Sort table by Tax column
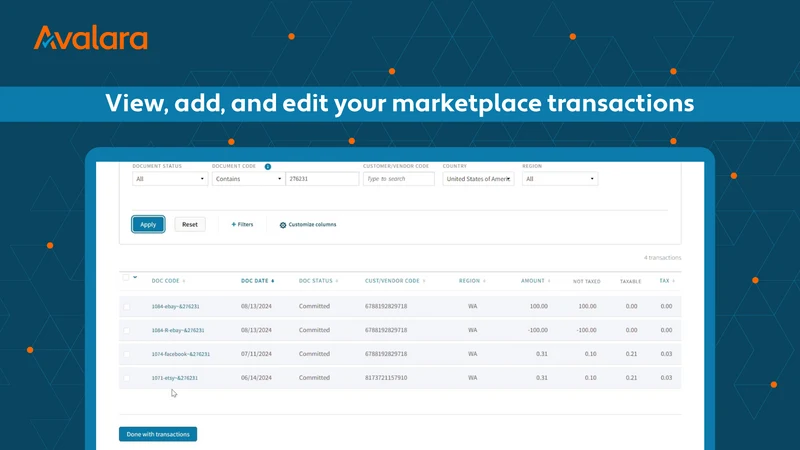This screenshot has height=450, width=800. tap(667, 281)
